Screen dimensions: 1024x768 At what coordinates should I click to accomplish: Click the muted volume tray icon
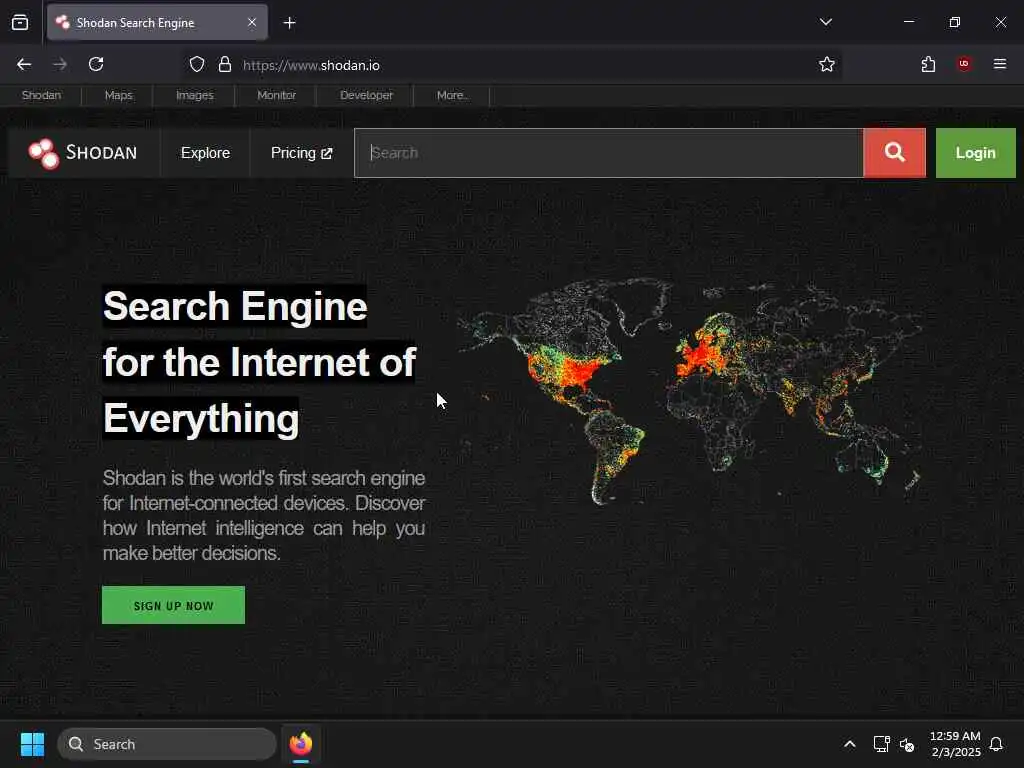click(x=907, y=744)
